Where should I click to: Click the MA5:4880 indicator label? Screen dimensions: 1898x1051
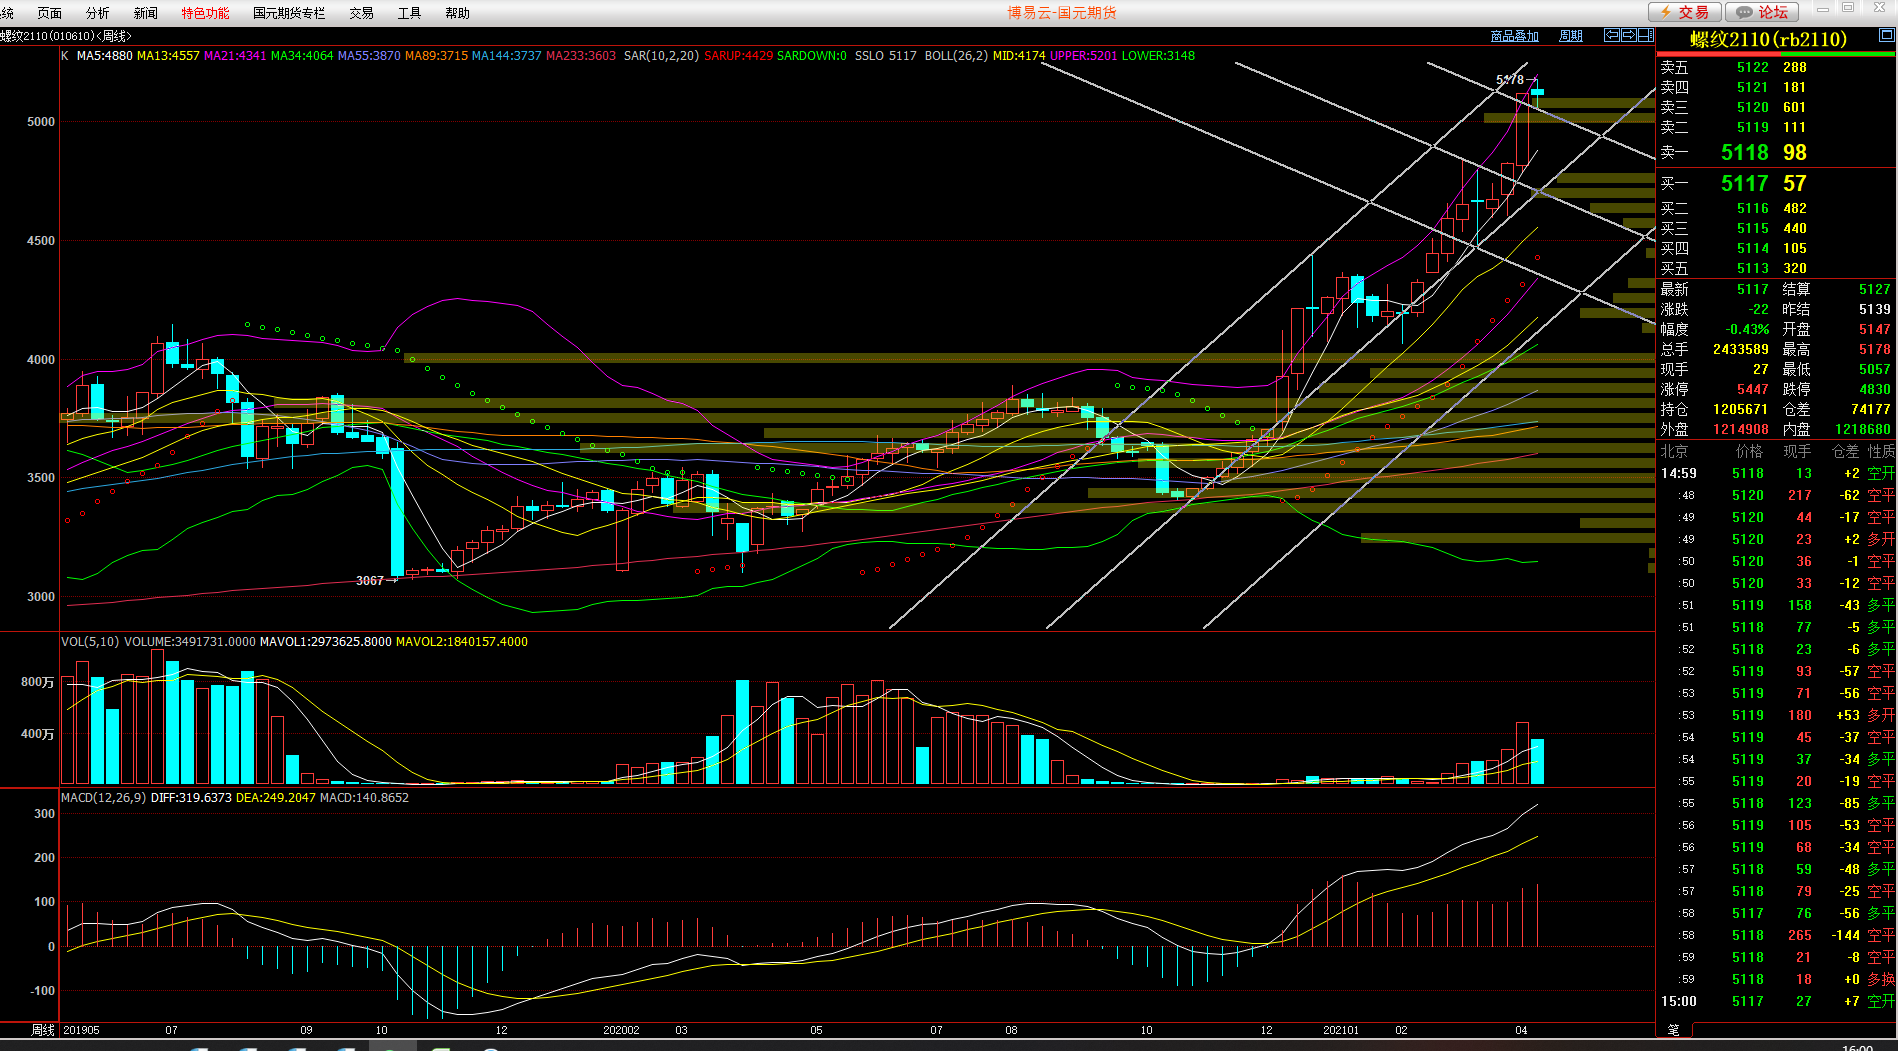click(x=104, y=56)
